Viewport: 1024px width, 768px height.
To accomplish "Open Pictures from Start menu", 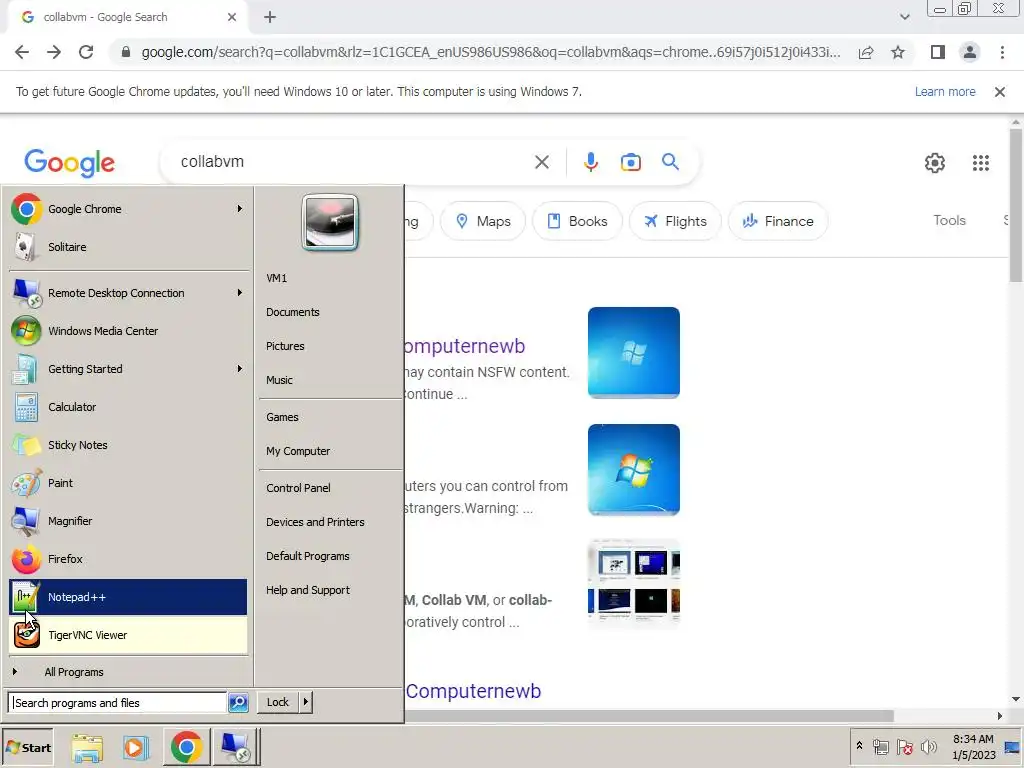I will pos(285,346).
